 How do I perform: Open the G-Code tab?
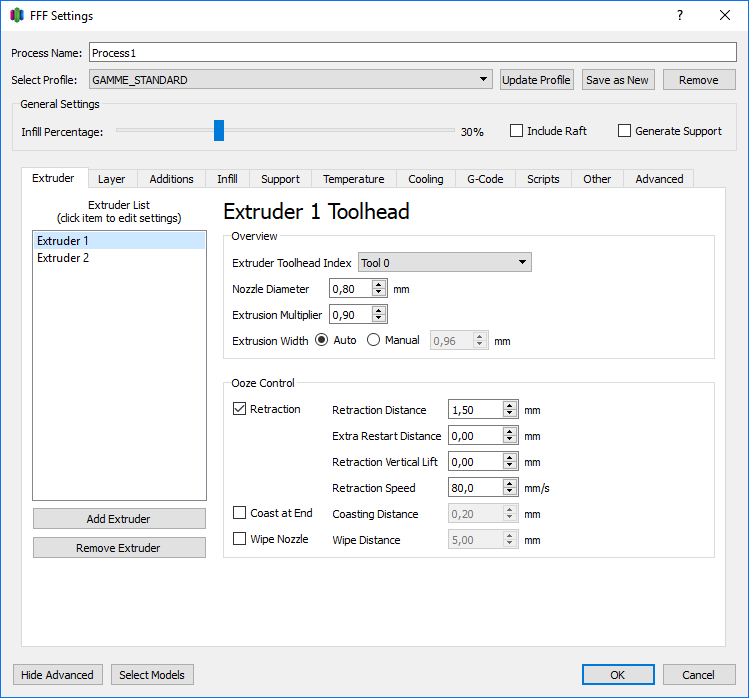tap(485, 179)
